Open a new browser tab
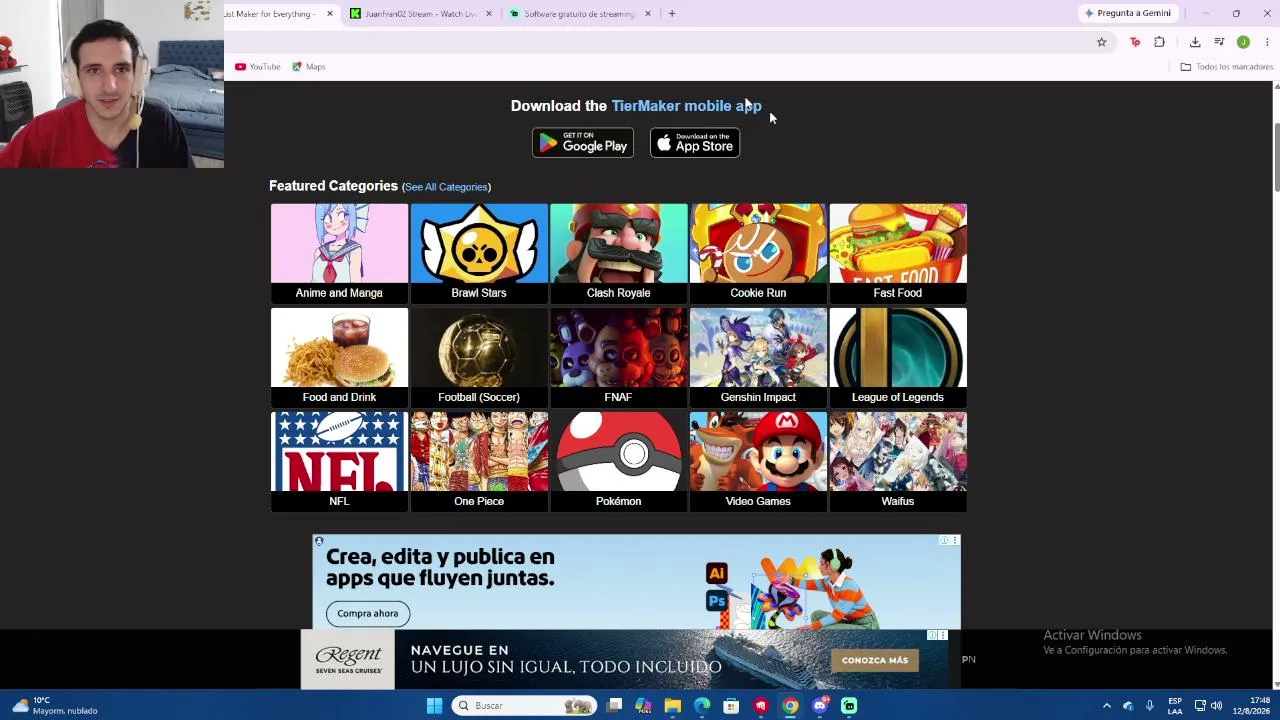Image resolution: width=1280 pixels, height=720 pixels. (672, 14)
